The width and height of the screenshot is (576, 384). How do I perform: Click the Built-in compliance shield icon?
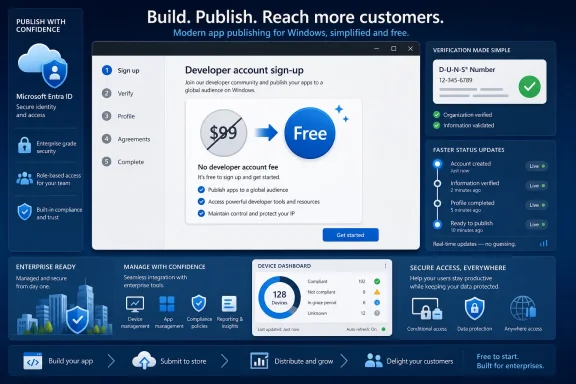click(x=25, y=212)
